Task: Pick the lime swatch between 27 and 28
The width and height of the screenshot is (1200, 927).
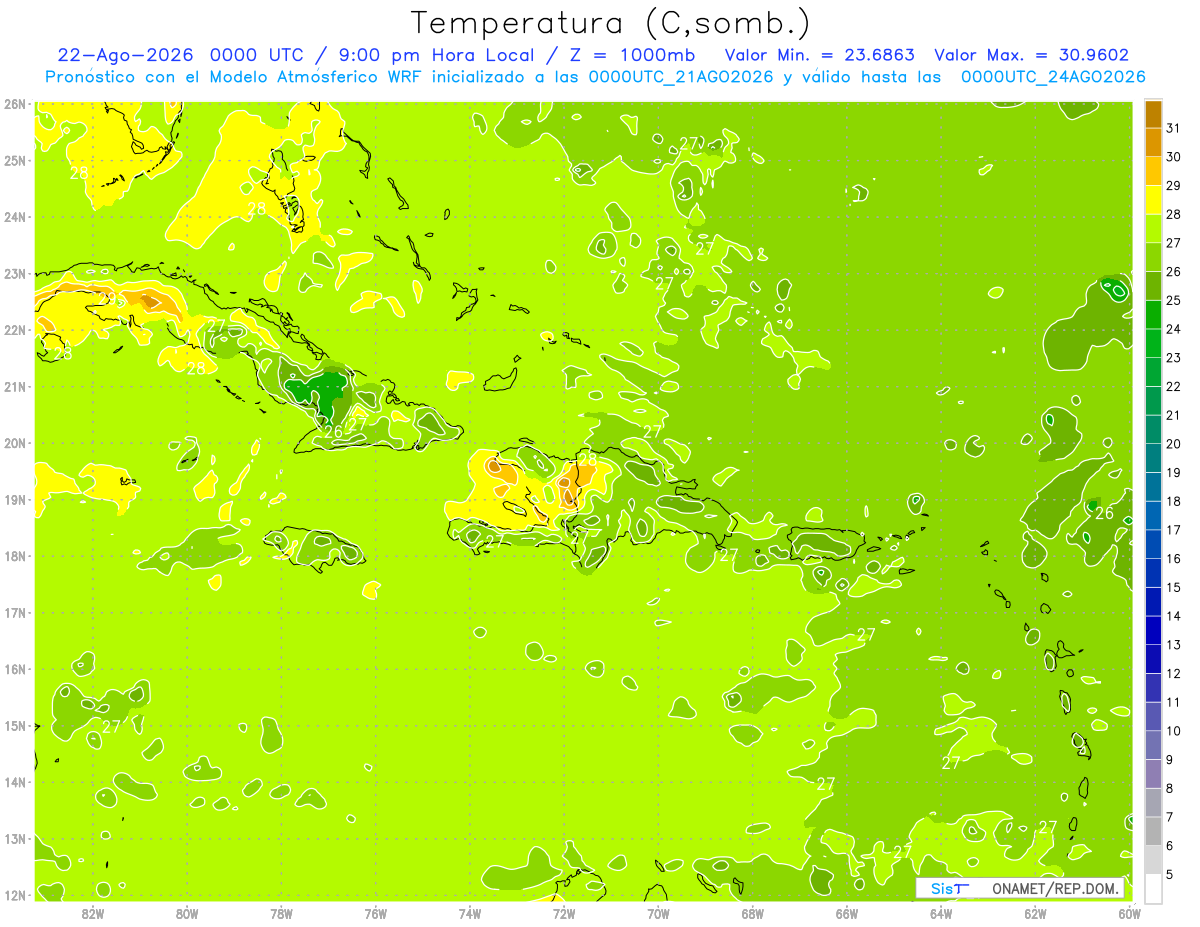Action: [x=1153, y=229]
